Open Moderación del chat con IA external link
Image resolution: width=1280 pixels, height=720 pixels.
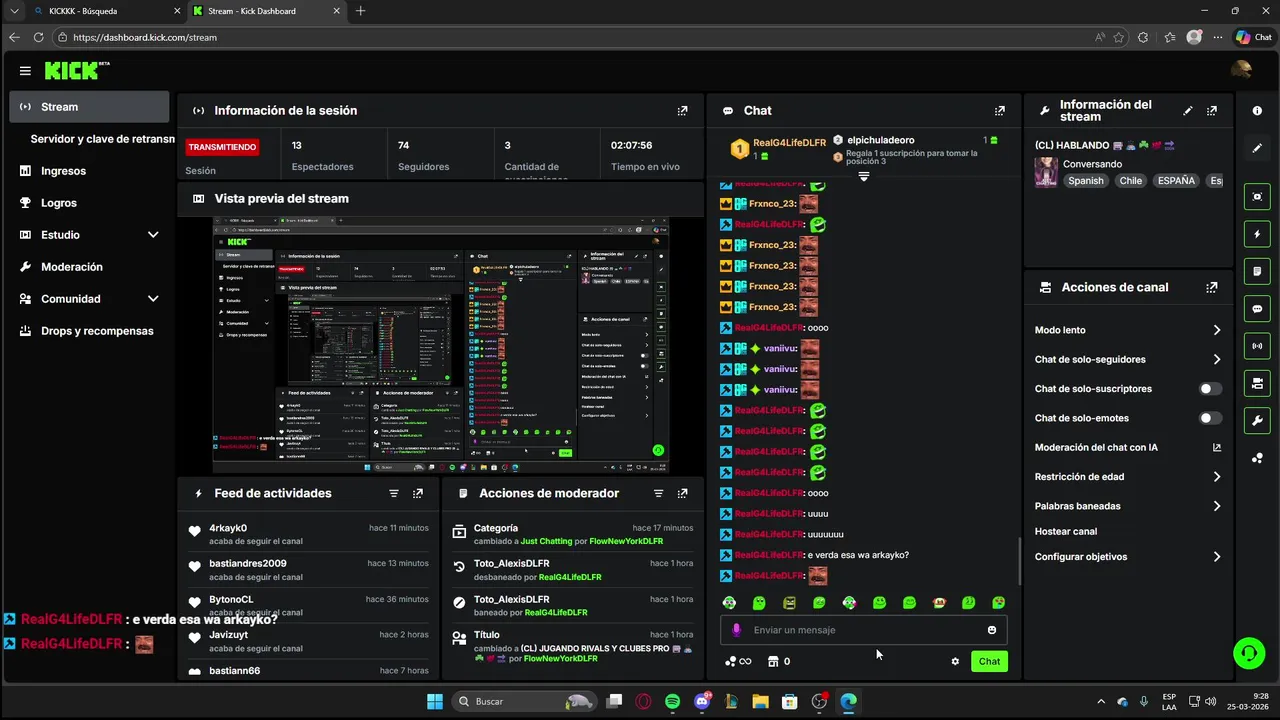pyautogui.click(x=1217, y=448)
